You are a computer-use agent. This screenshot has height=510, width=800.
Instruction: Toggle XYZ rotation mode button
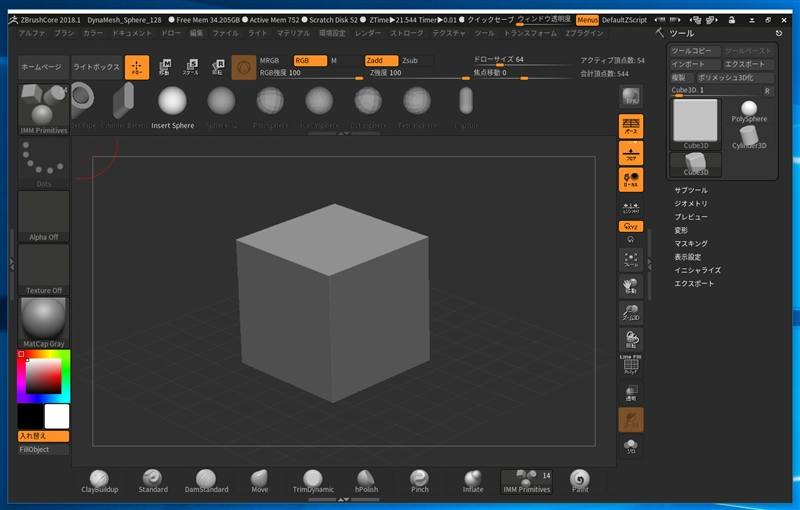pyautogui.click(x=631, y=226)
